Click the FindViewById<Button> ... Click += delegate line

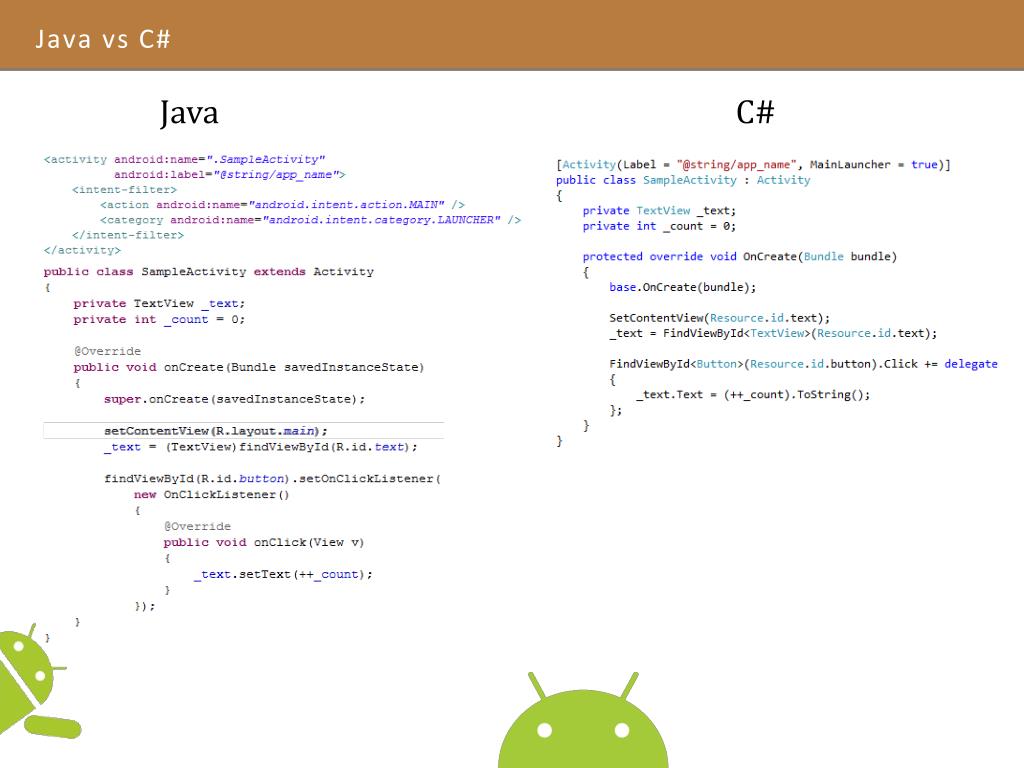pyautogui.click(x=803, y=364)
